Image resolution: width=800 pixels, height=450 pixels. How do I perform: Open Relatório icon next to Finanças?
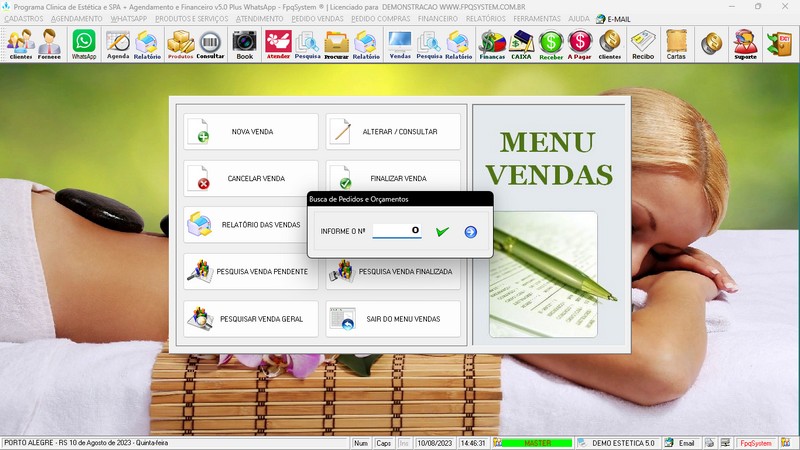pos(458,44)
